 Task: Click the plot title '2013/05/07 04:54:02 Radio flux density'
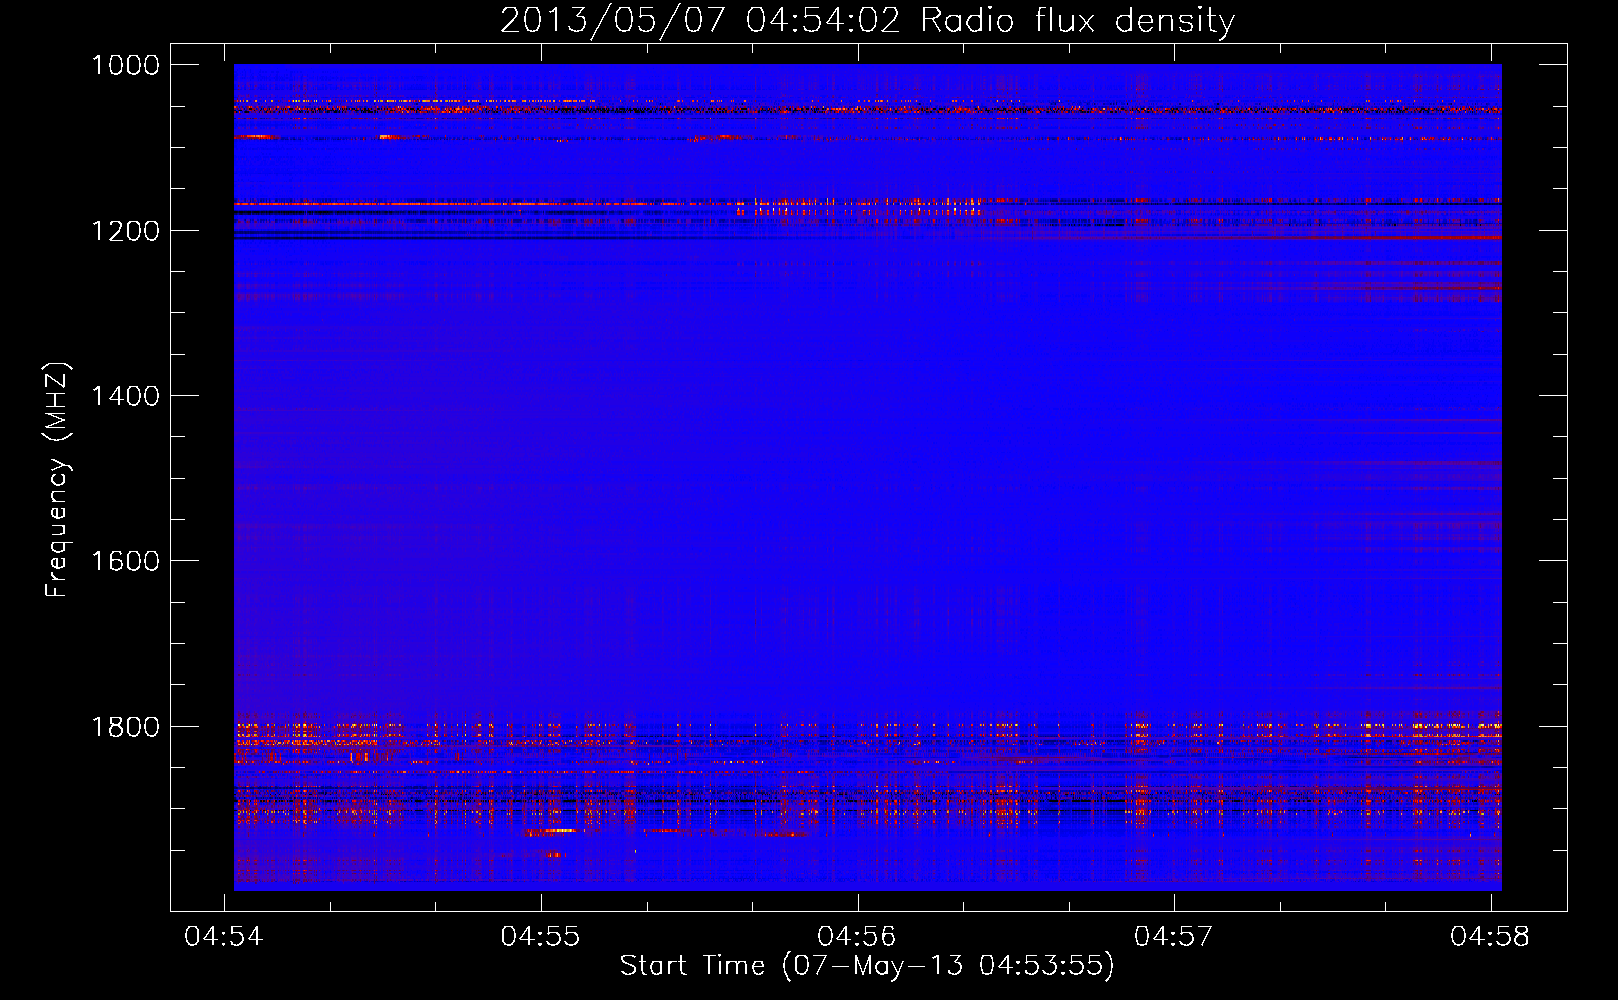pyautogui.click(x=867, y=21)
